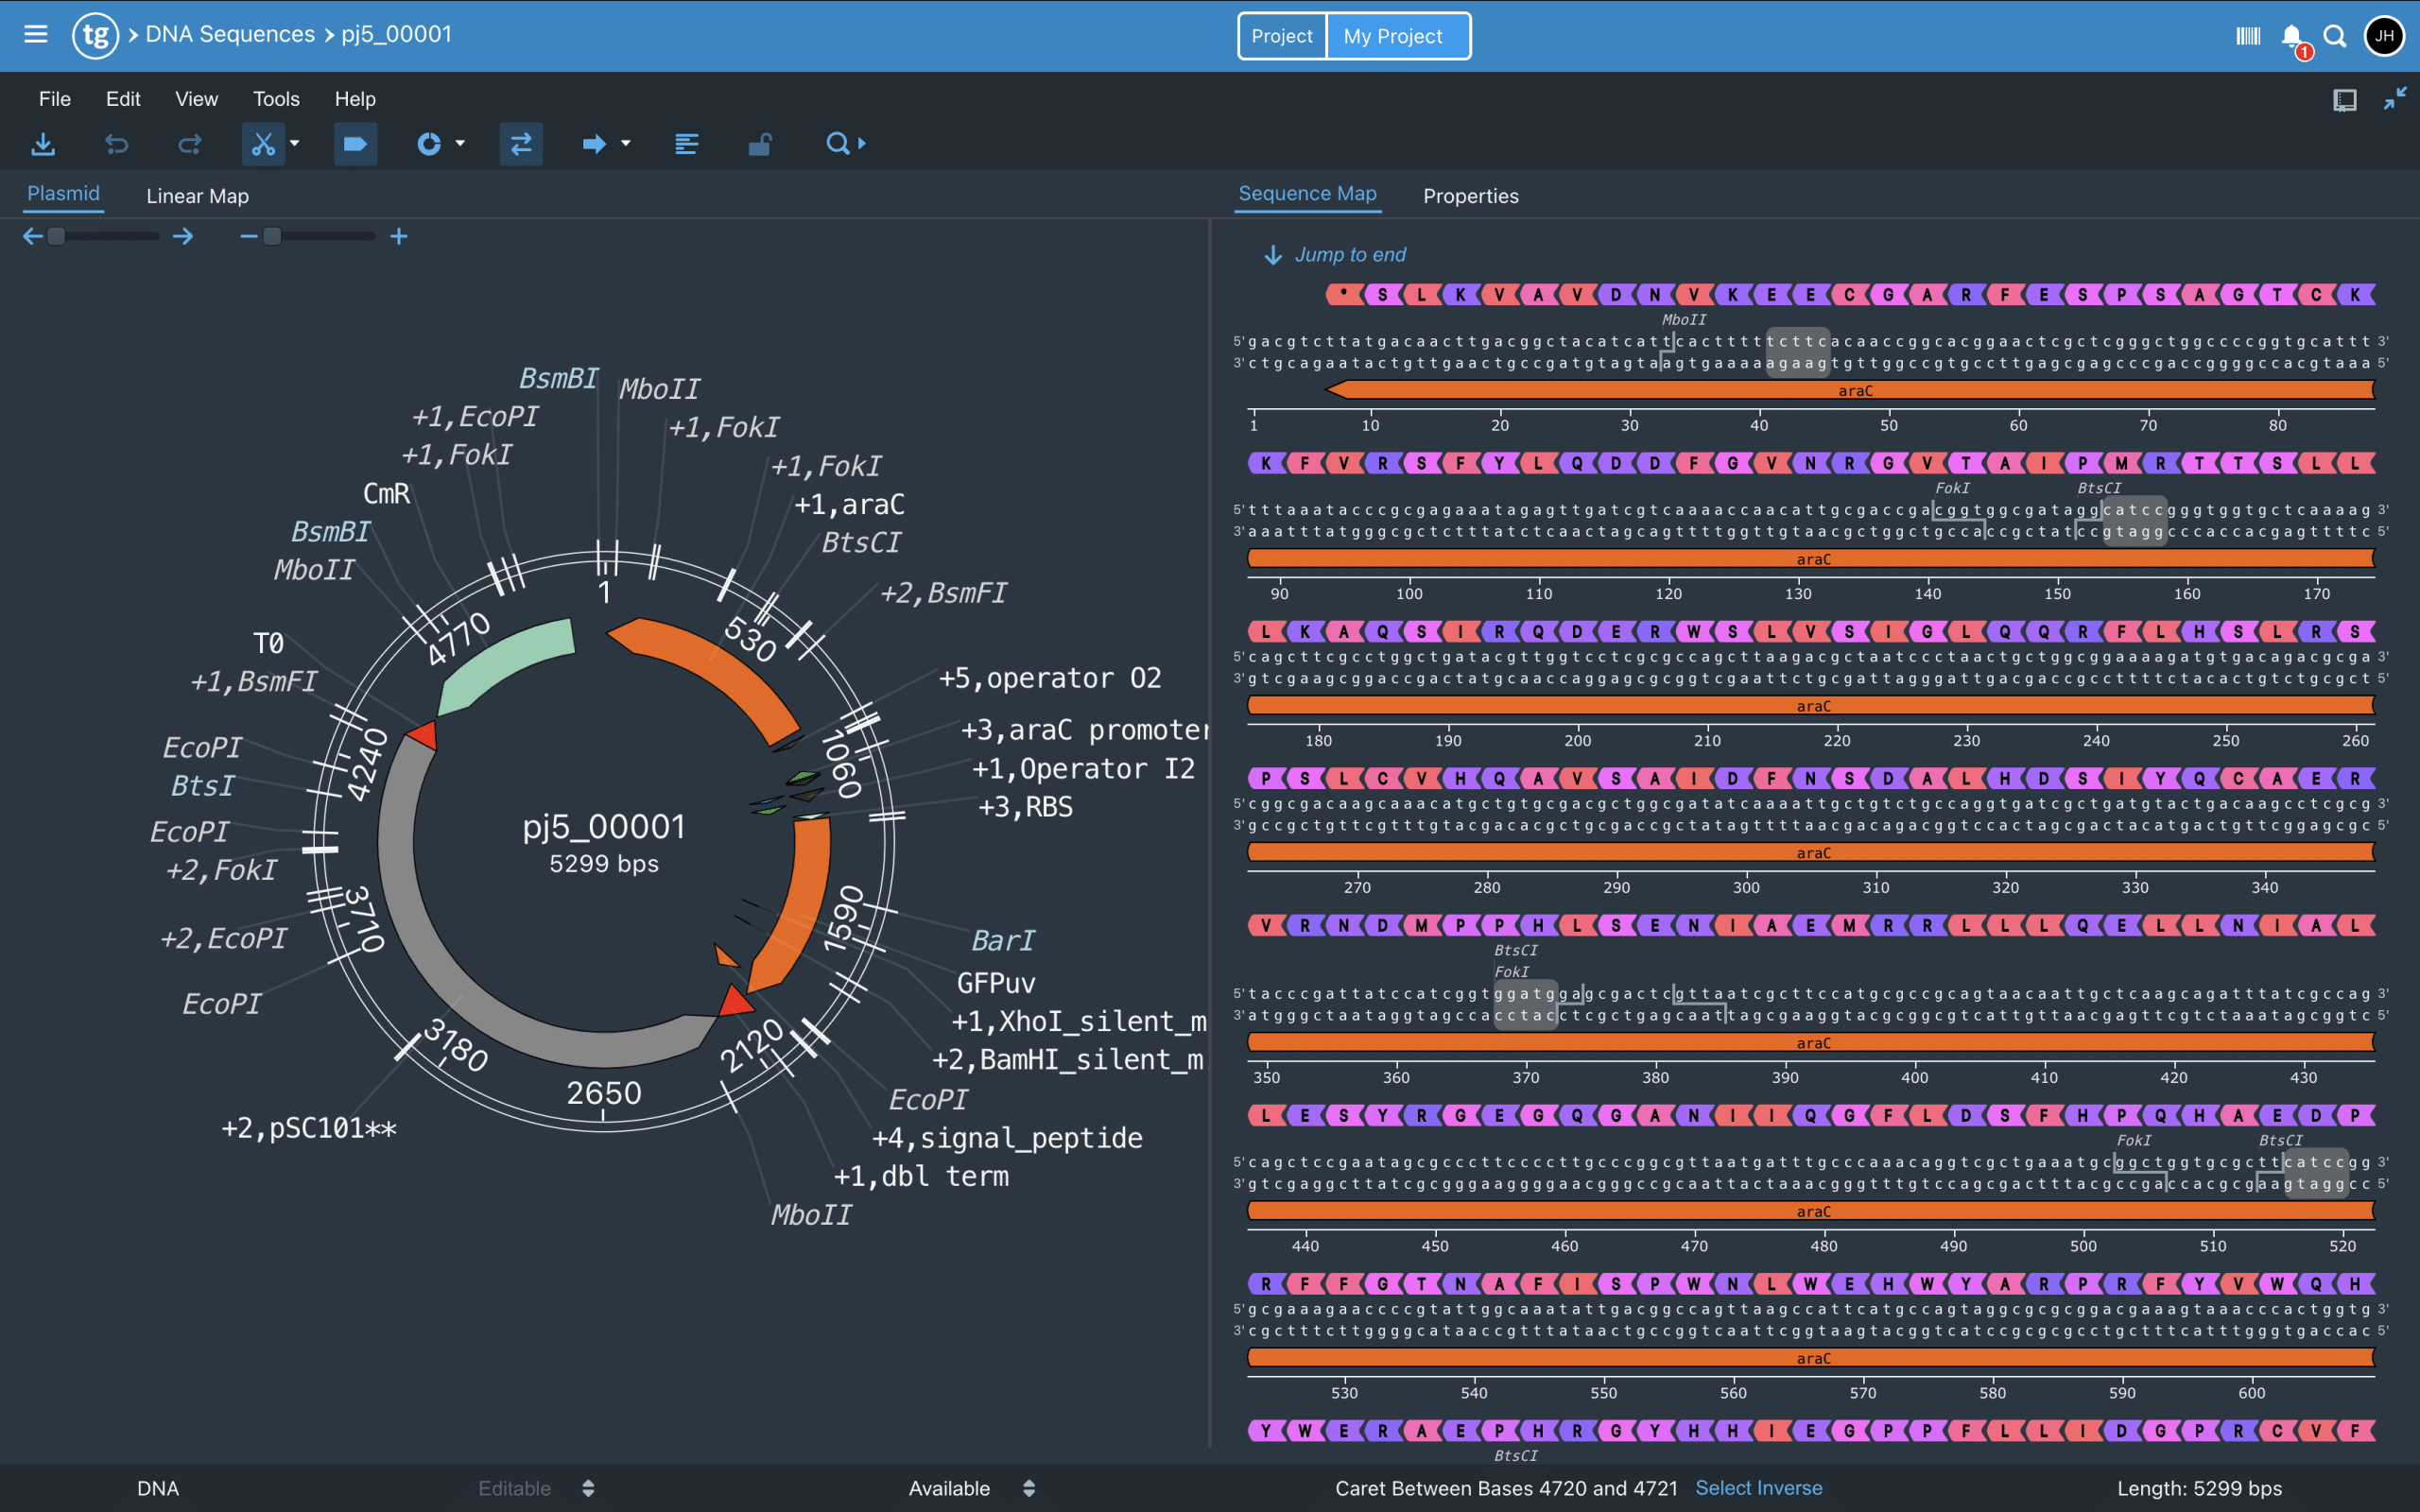Toggle the sequence lock icon
This screenshot has width=2420, height=1512.
[x=759, y=144]
